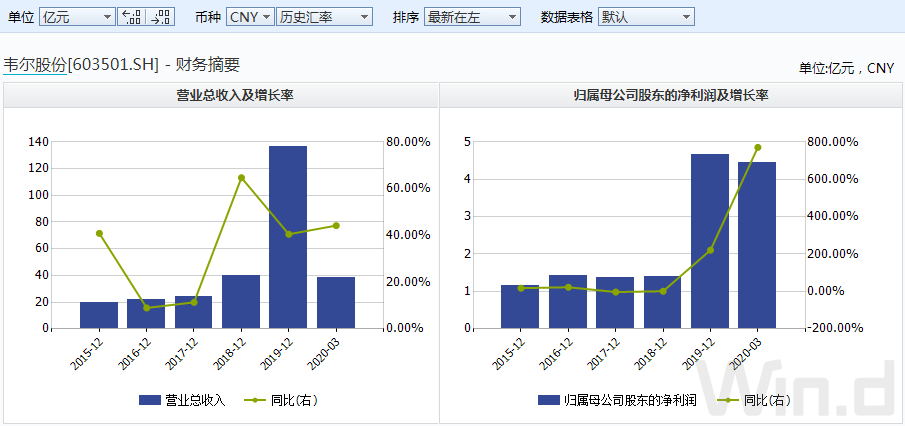
Task: Click the 2018-12 net profit bar
Action: point(663,302)
